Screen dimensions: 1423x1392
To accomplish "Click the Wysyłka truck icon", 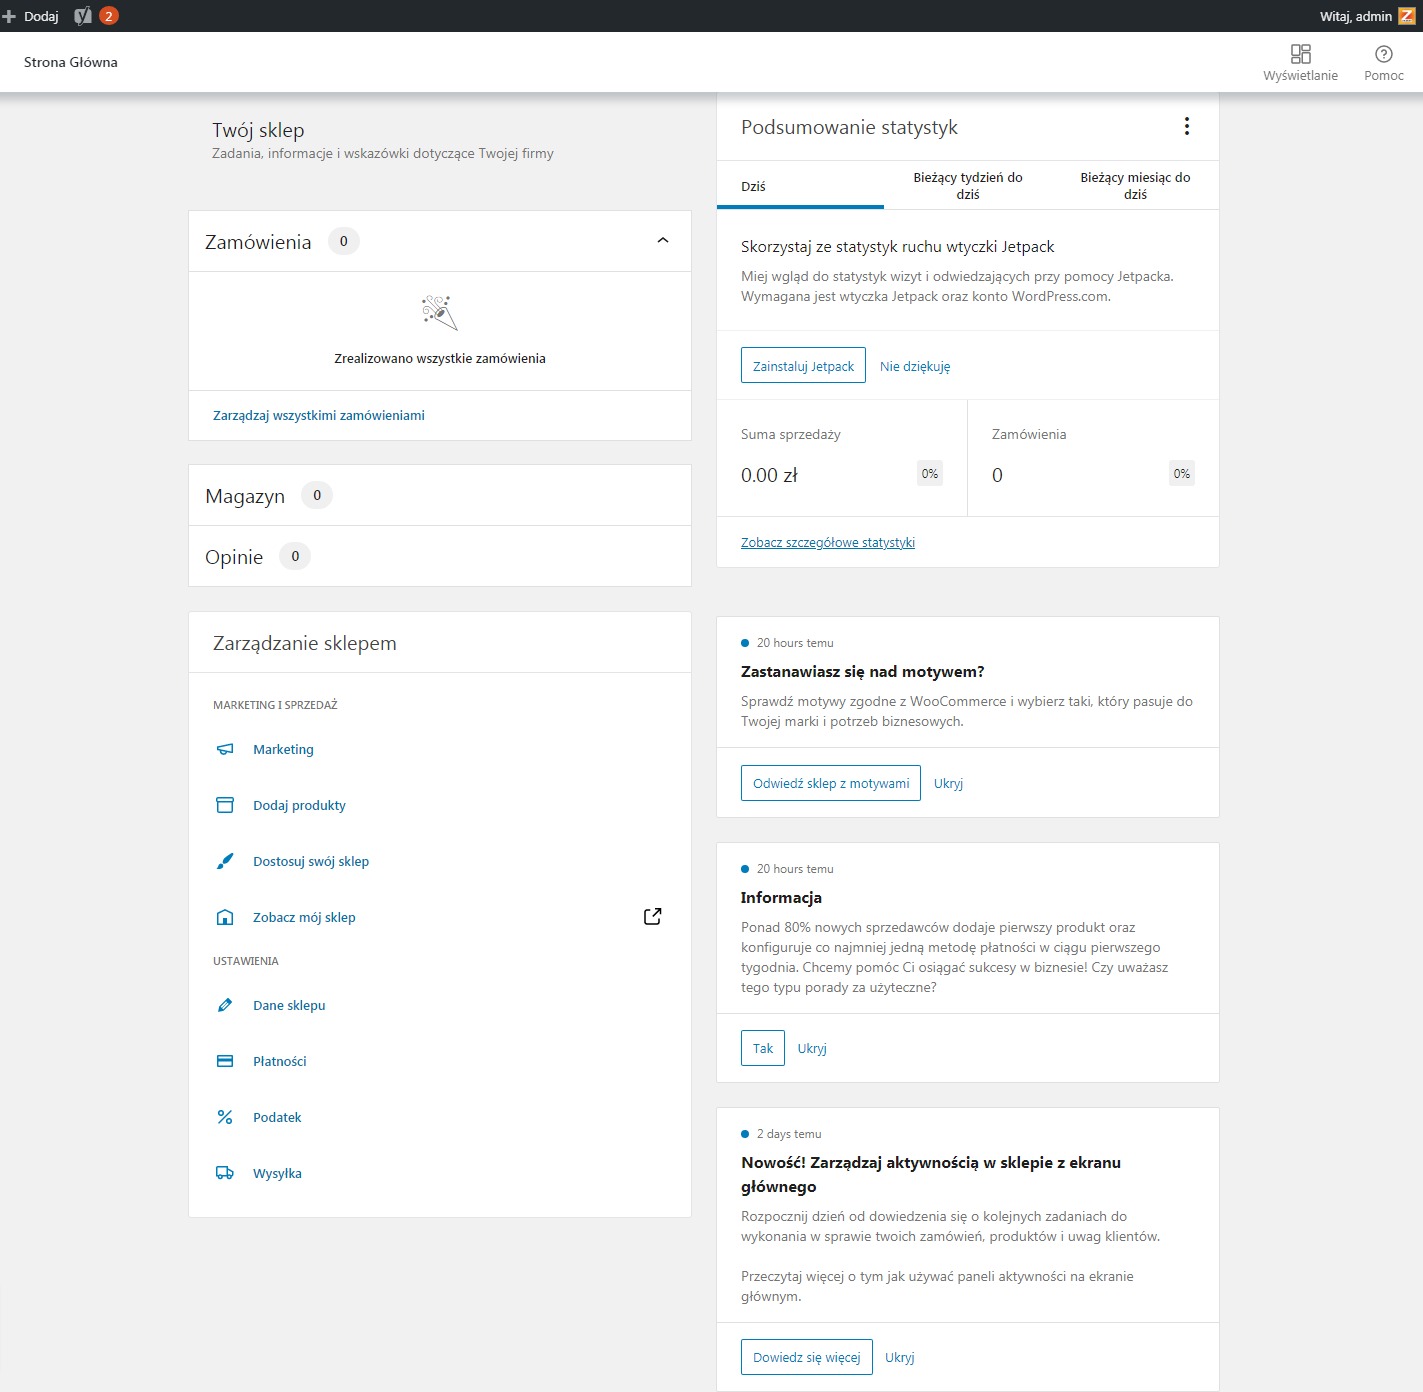I will (x=225, y=1173).
